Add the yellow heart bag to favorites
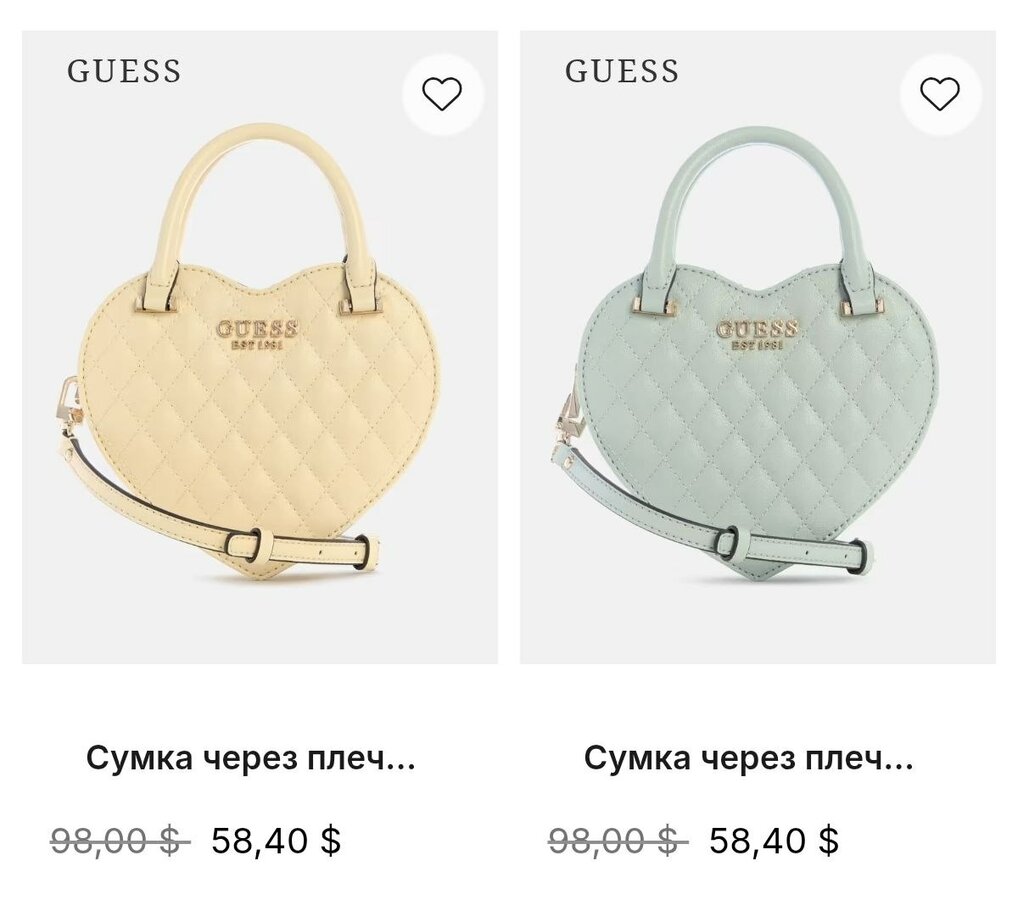Image resolution: width=1018 pixels, height=900 pixels. click(x=442, y=94)
